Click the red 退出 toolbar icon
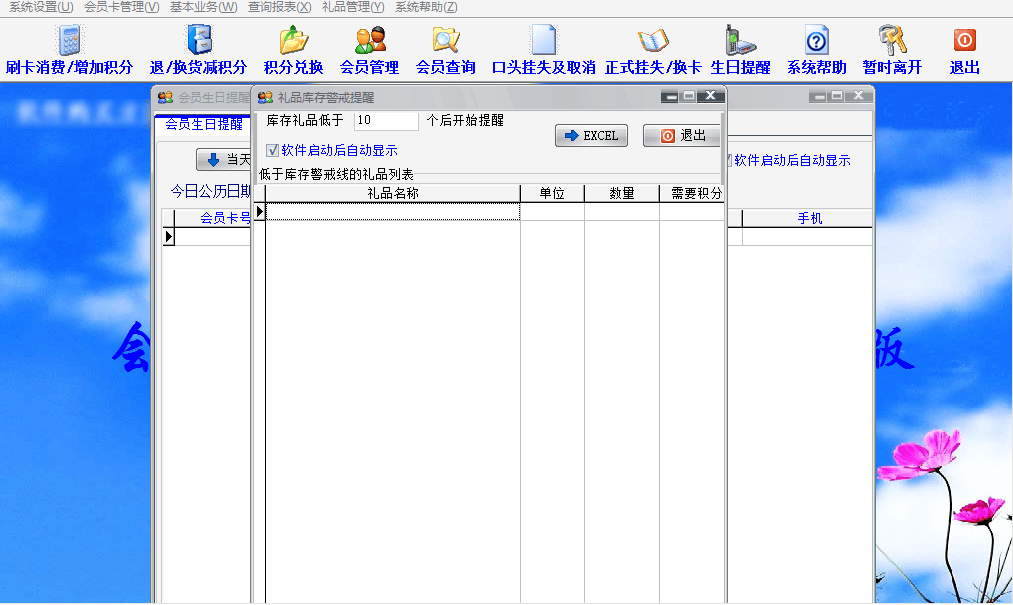Image resolution: width=1013 pixels, height=605 pixels. 964,41
